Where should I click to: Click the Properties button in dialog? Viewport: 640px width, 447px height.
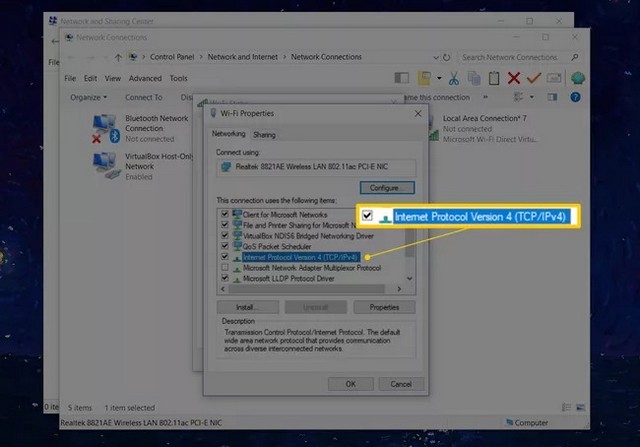point(385,307)
